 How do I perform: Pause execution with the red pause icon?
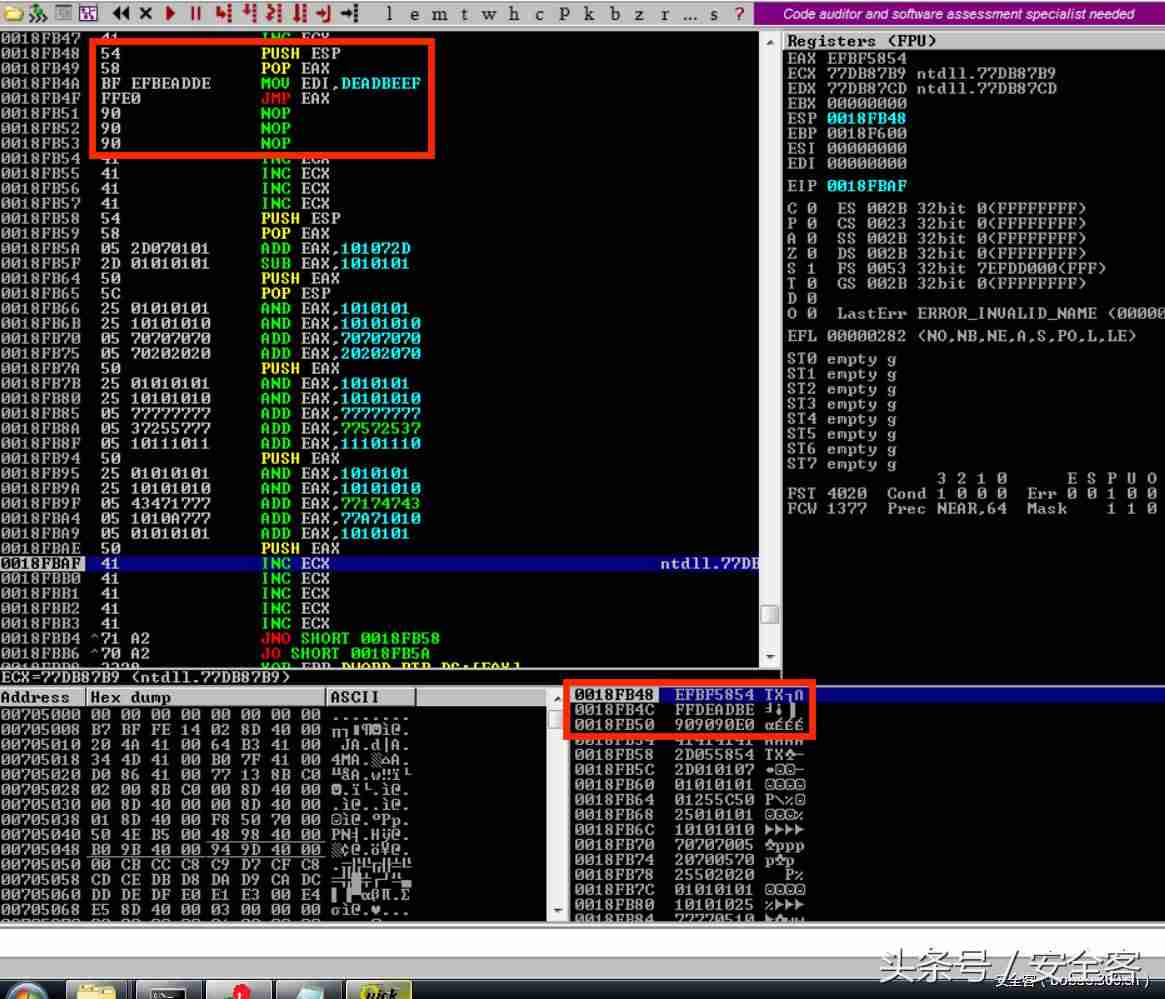[195, 13]
